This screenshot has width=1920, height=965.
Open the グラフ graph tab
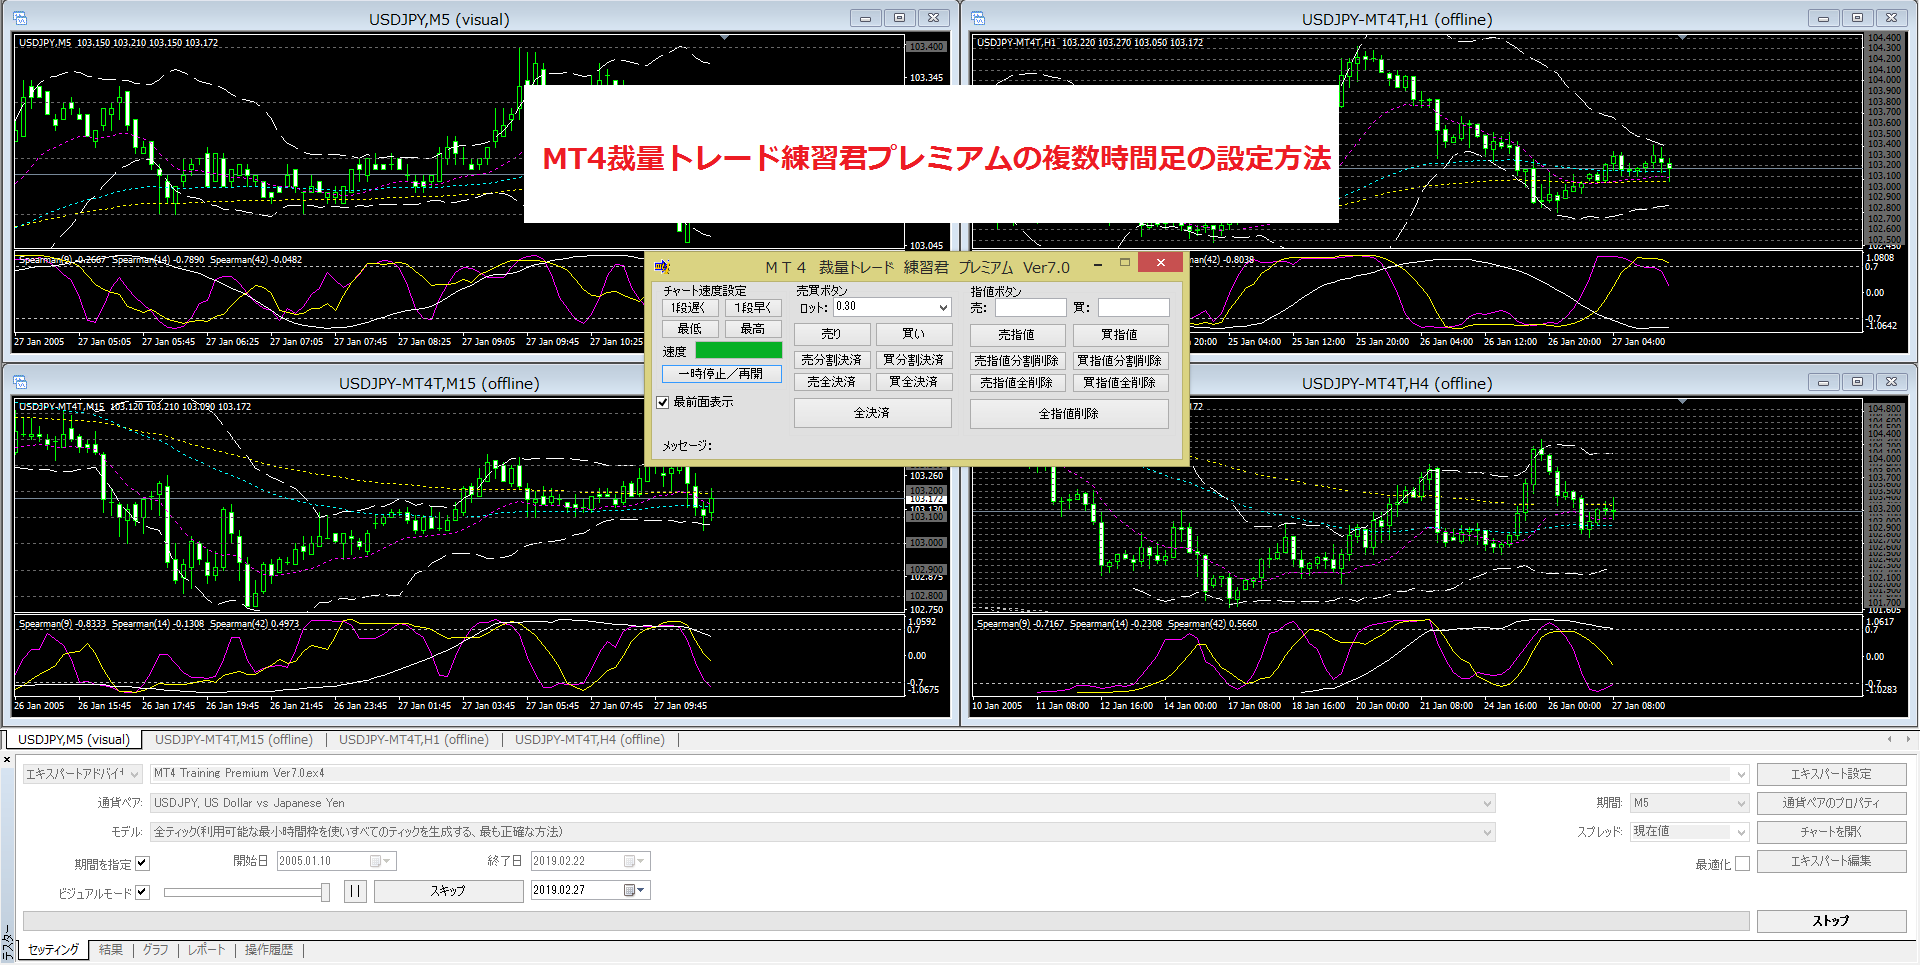[156, 950]
